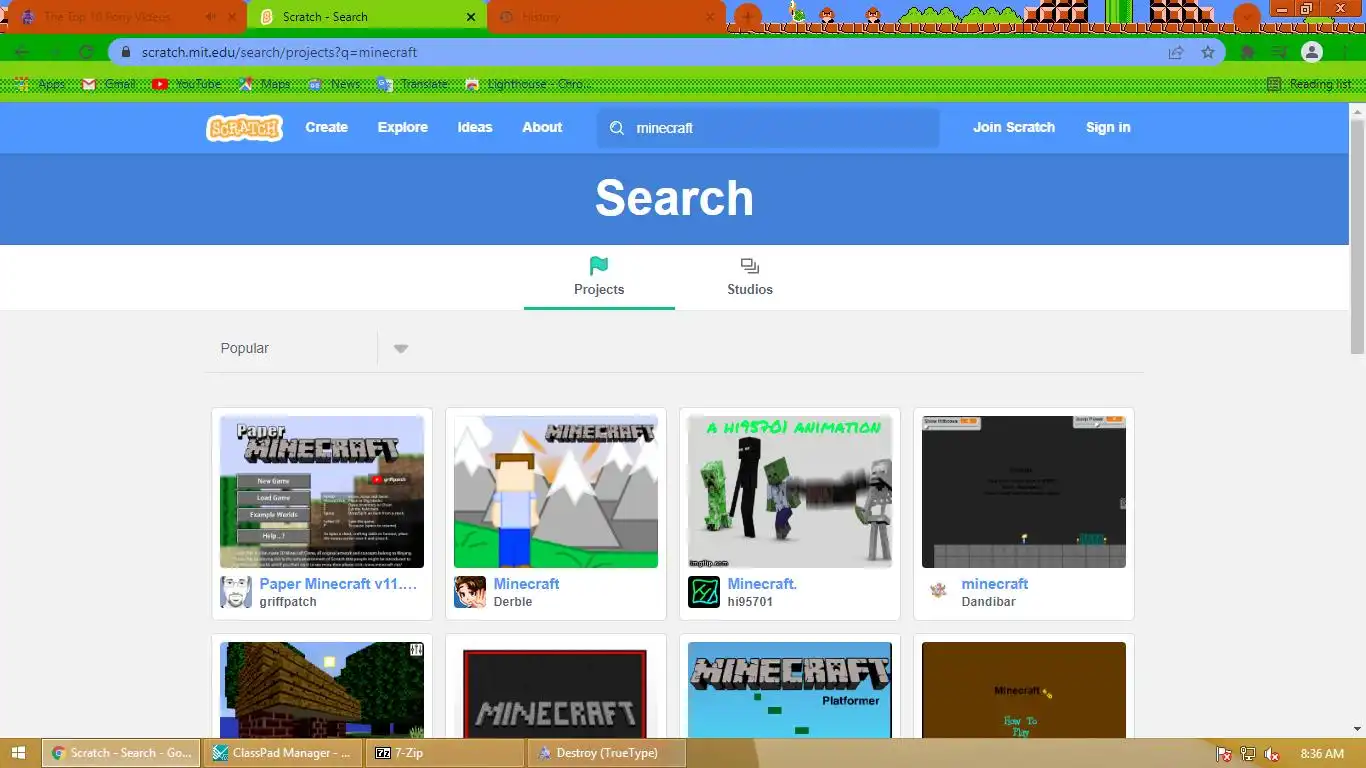
Task: Open the Ideas menu item
Action: click(x=475, y=127)
